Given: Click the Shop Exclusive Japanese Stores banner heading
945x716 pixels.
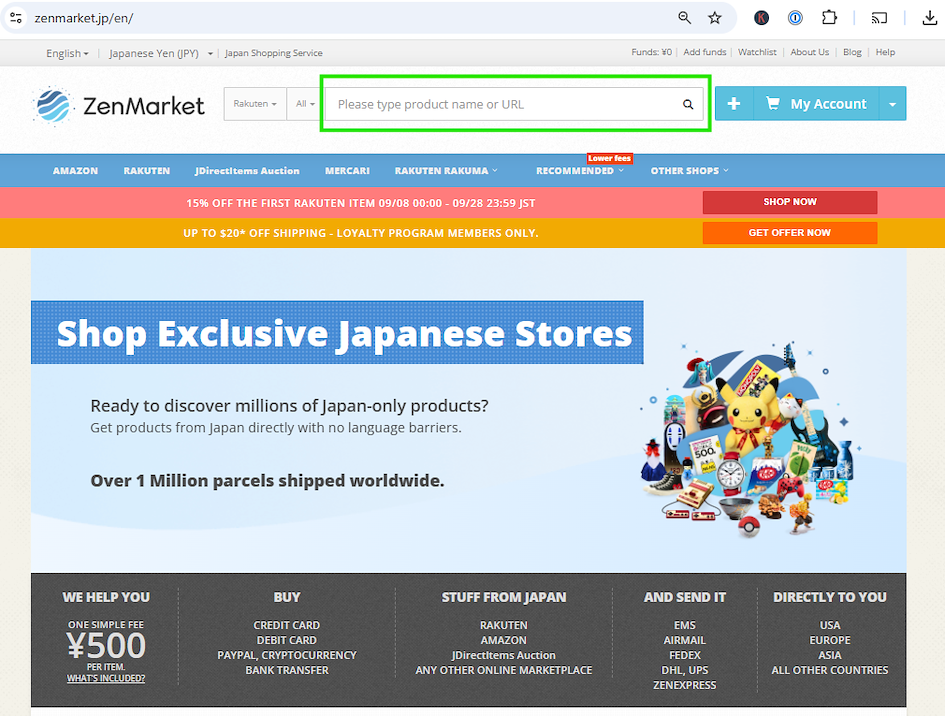Looking at the screenshot, I should tap(344, 333).
